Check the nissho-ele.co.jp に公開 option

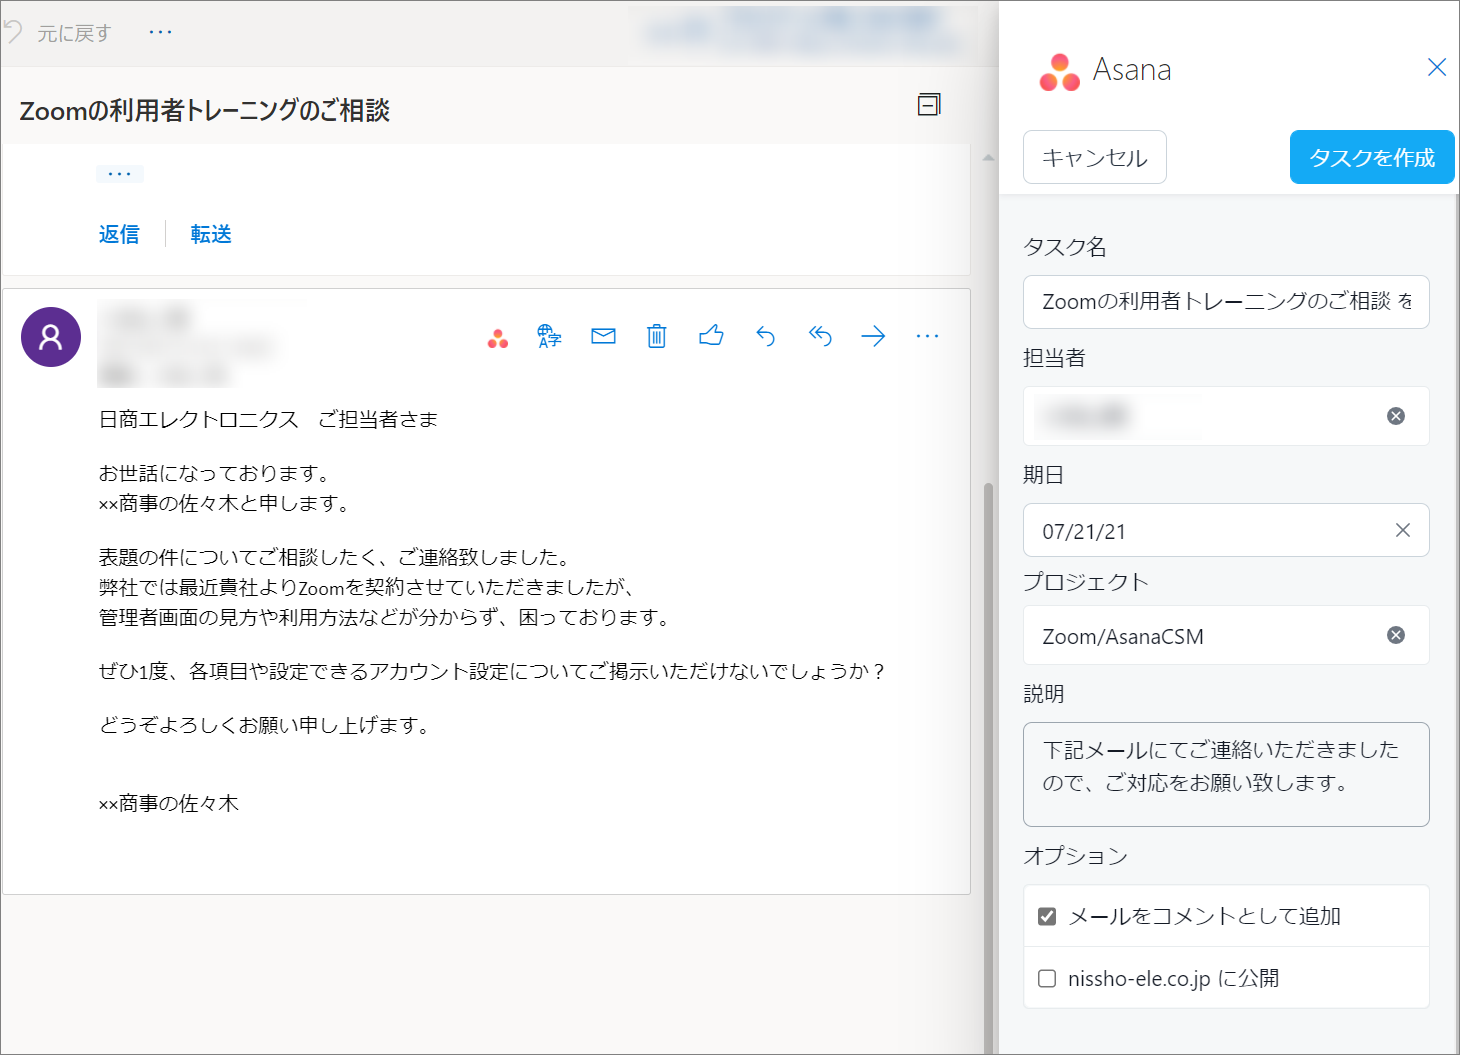pos(1047,978)
